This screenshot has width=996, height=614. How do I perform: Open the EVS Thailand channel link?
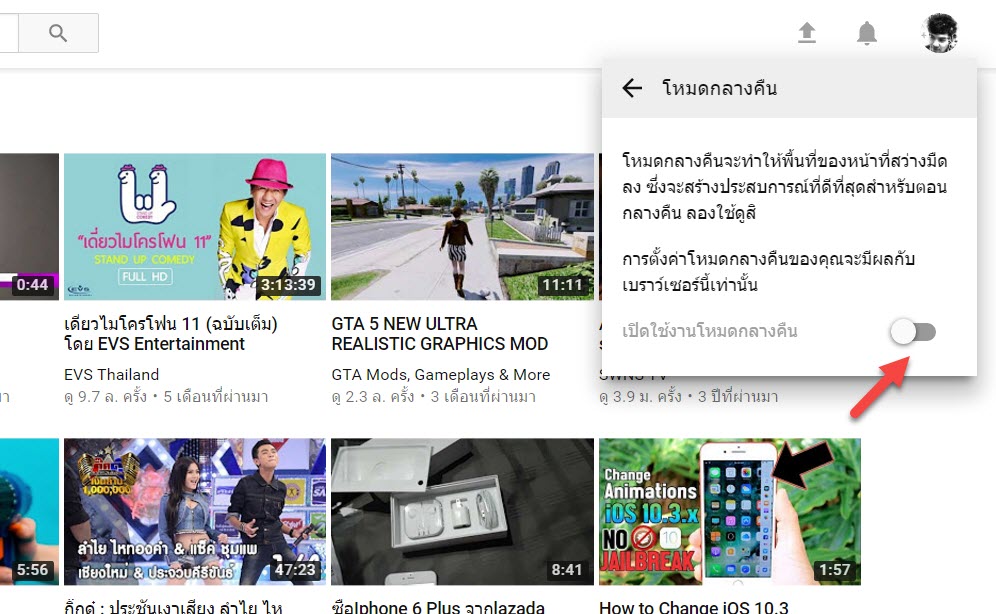(x=111, y=375)
